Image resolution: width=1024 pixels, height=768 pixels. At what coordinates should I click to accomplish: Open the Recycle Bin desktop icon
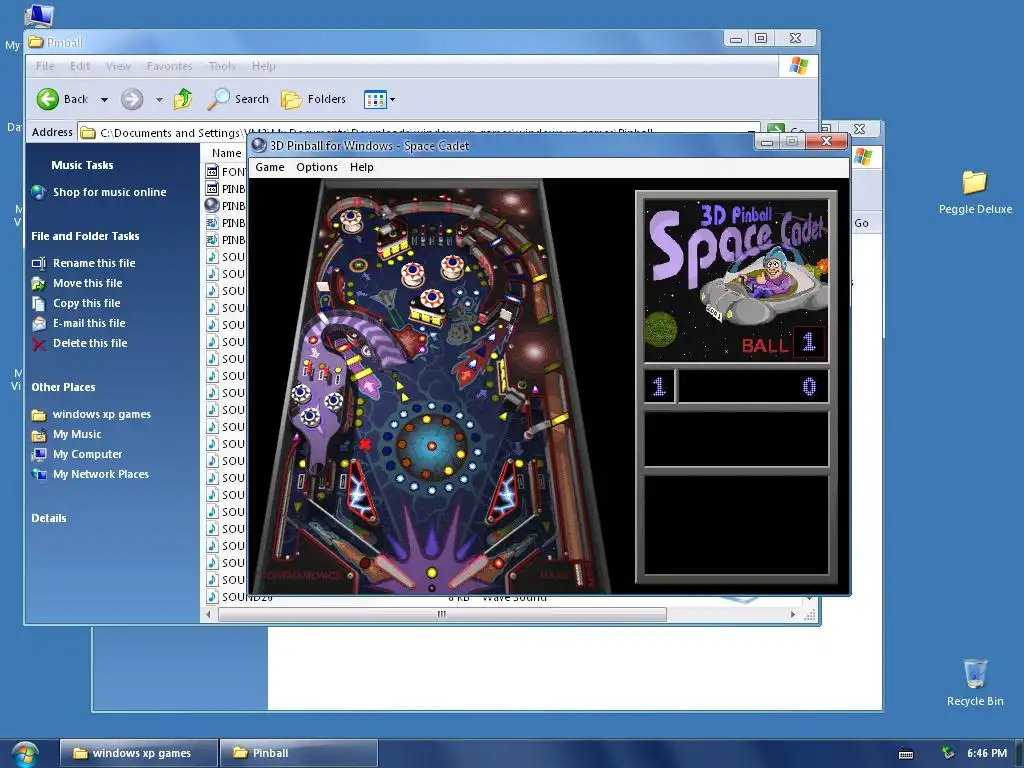pyautogui.click(x=975, y=682)
